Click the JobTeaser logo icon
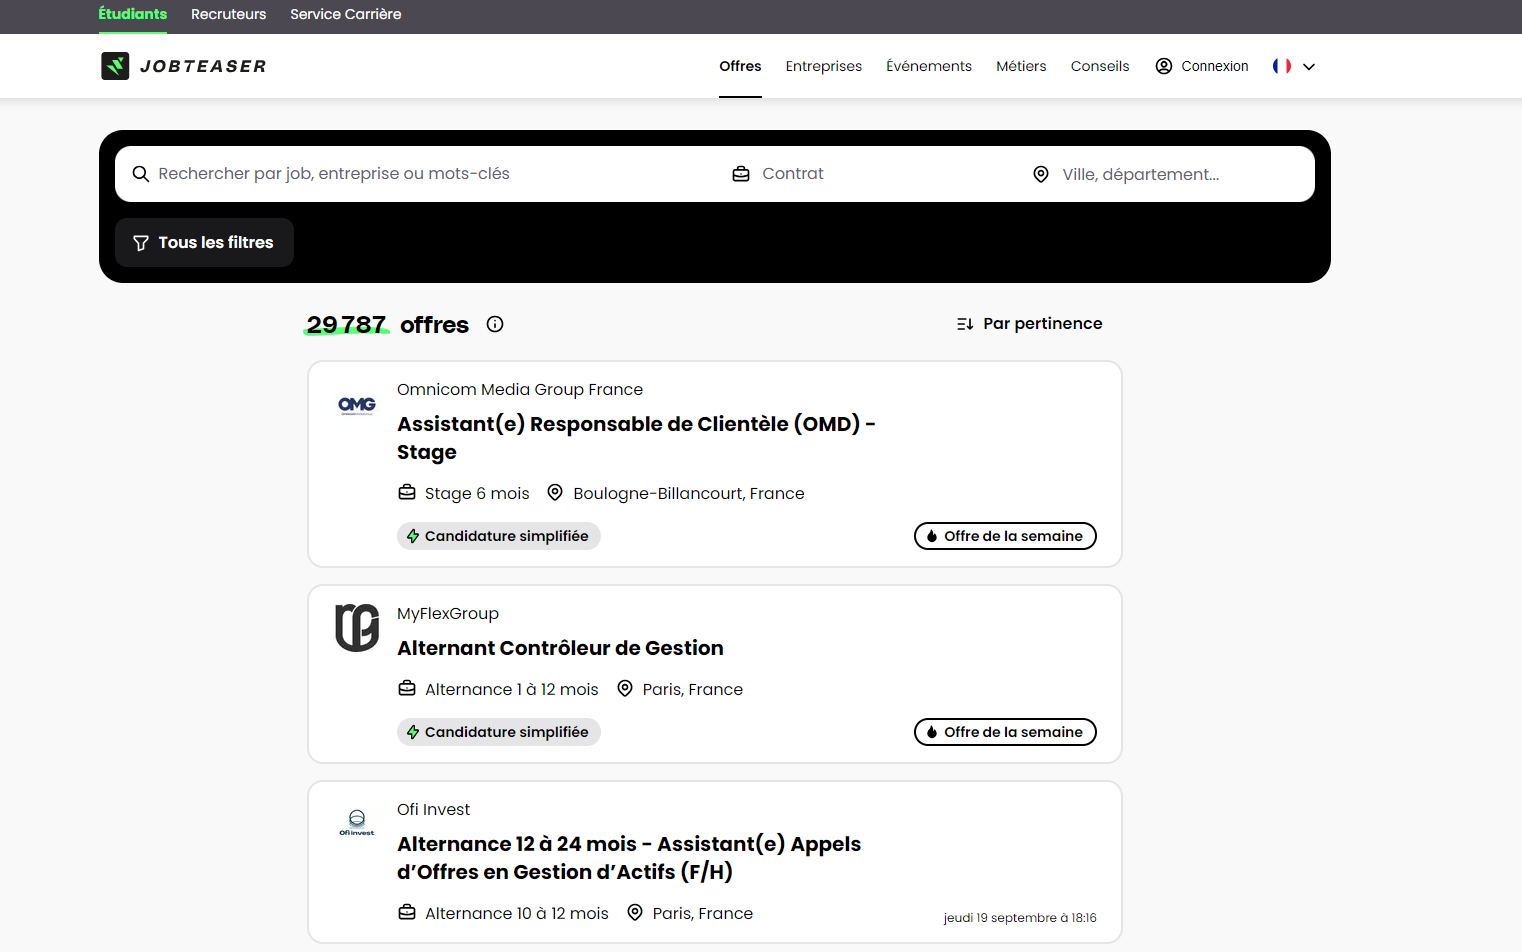Screen dimensions: 1522x952 pyautogui.click(x=115, y=66)
